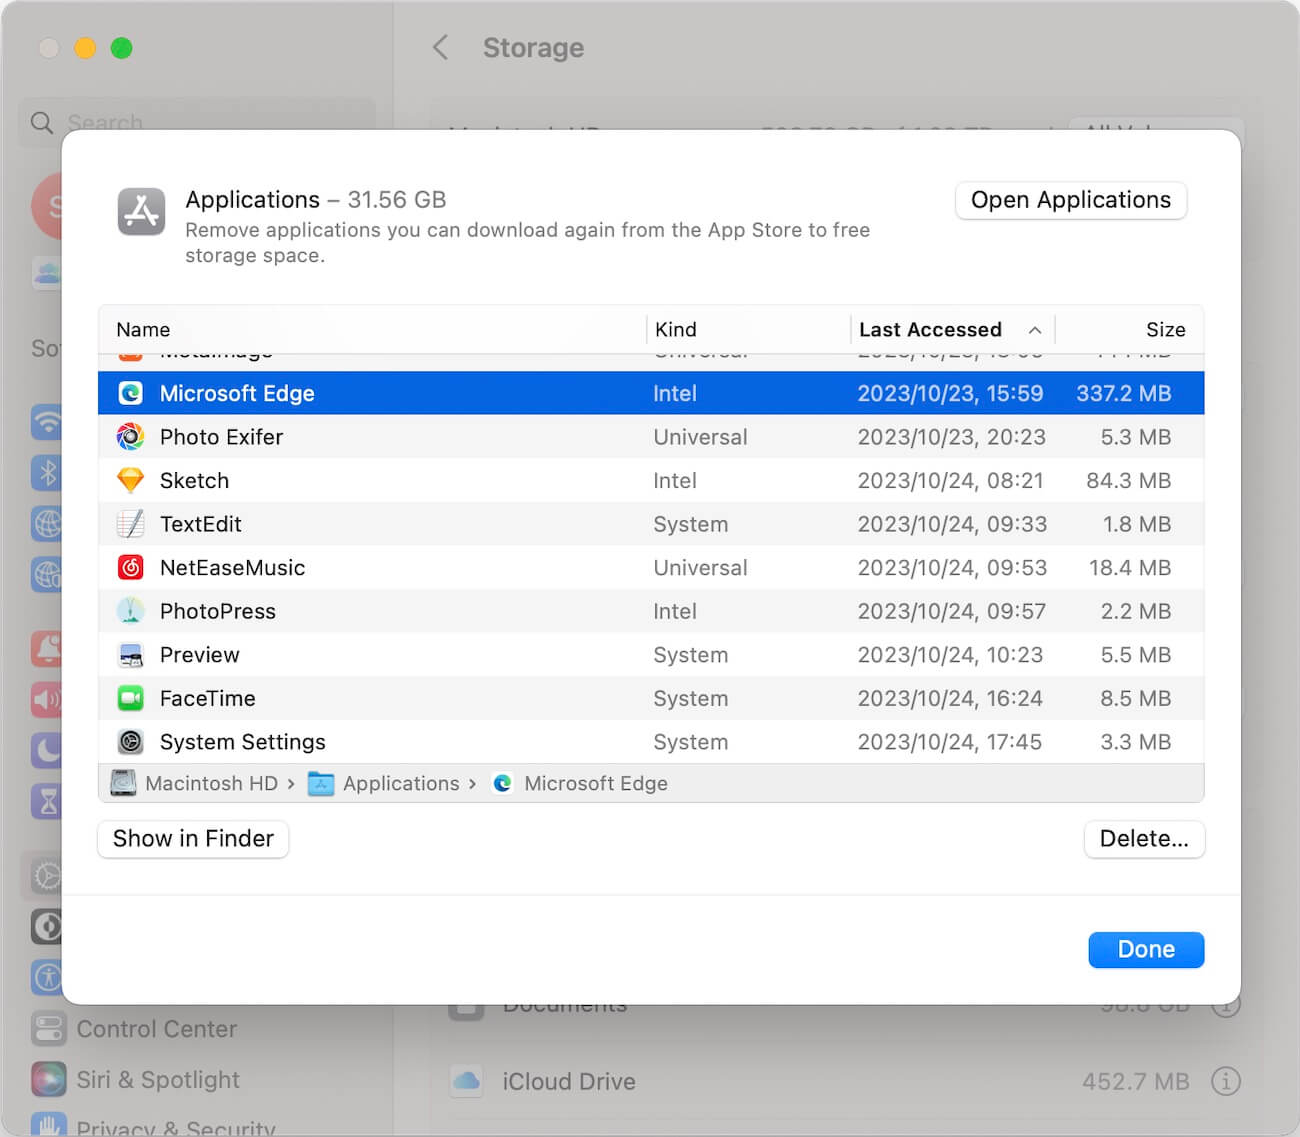Select the Preview row name
Viewport: 1300px width, 1137px height.
point(199,655)
